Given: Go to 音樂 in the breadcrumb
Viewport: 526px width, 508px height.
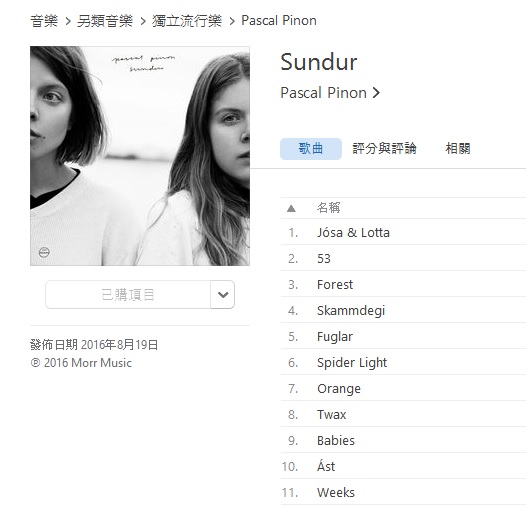Looking at the screenshot, I should pyautogui.click(x=44, y=21).
